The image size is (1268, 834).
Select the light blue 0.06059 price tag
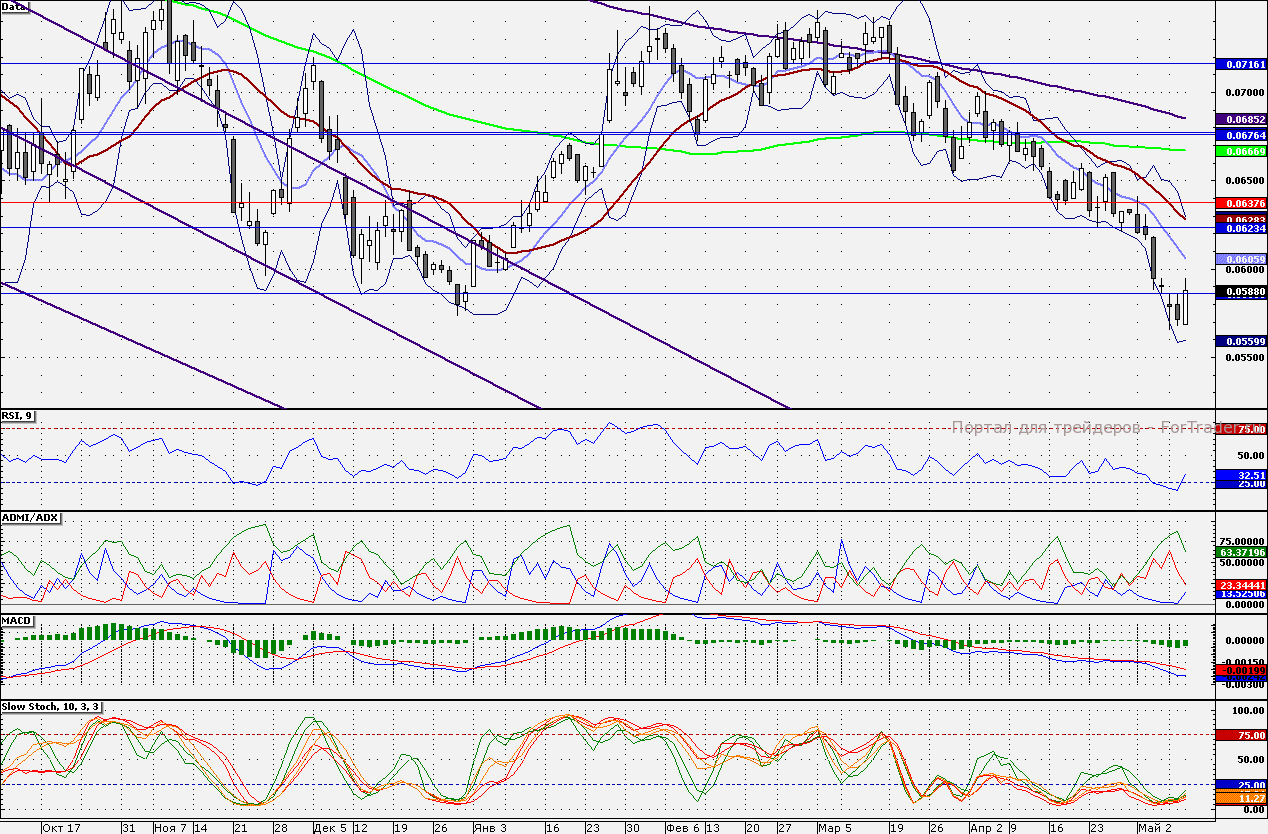point(1241,259)
